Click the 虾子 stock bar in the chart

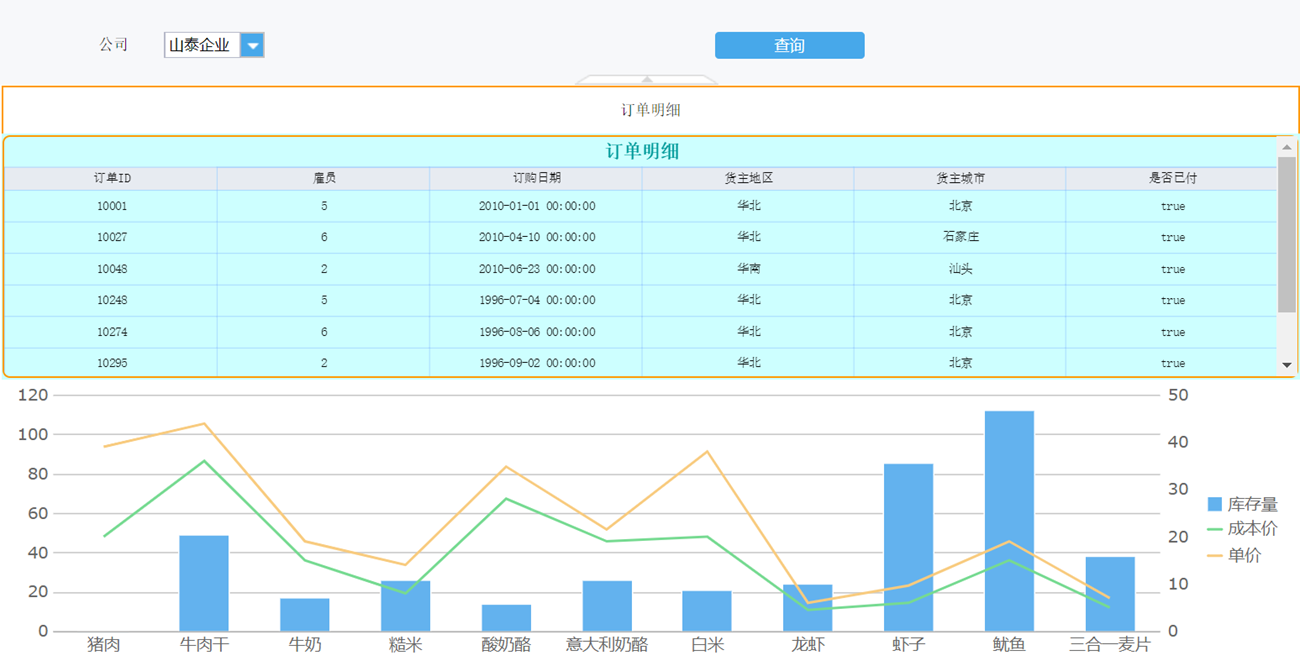908,547
